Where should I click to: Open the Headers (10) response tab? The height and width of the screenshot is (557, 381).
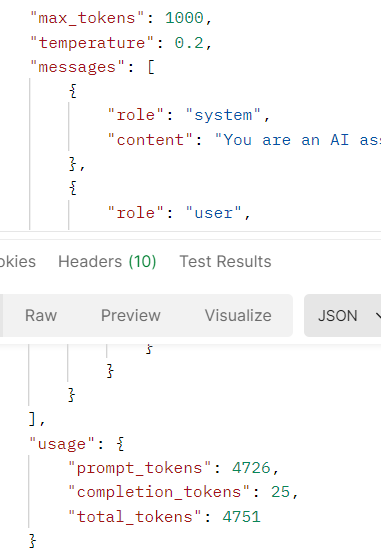[x=107, y=262]
